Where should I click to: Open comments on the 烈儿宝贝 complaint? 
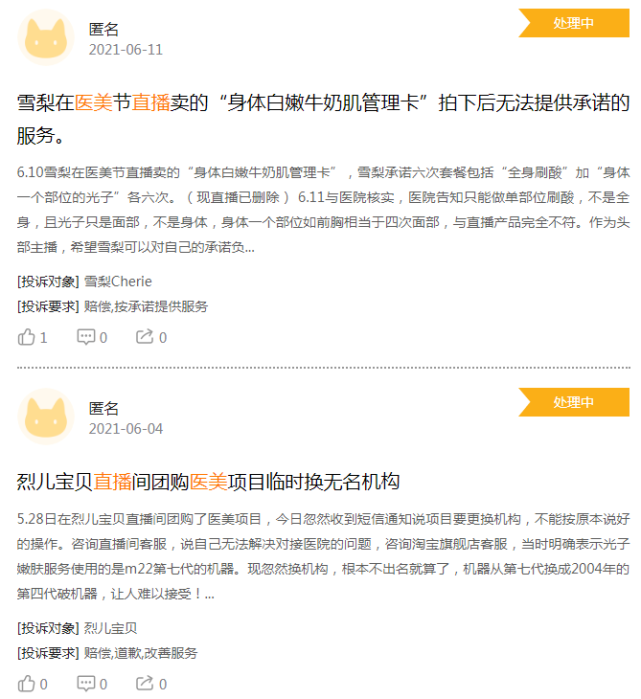(x=86, y=684)
